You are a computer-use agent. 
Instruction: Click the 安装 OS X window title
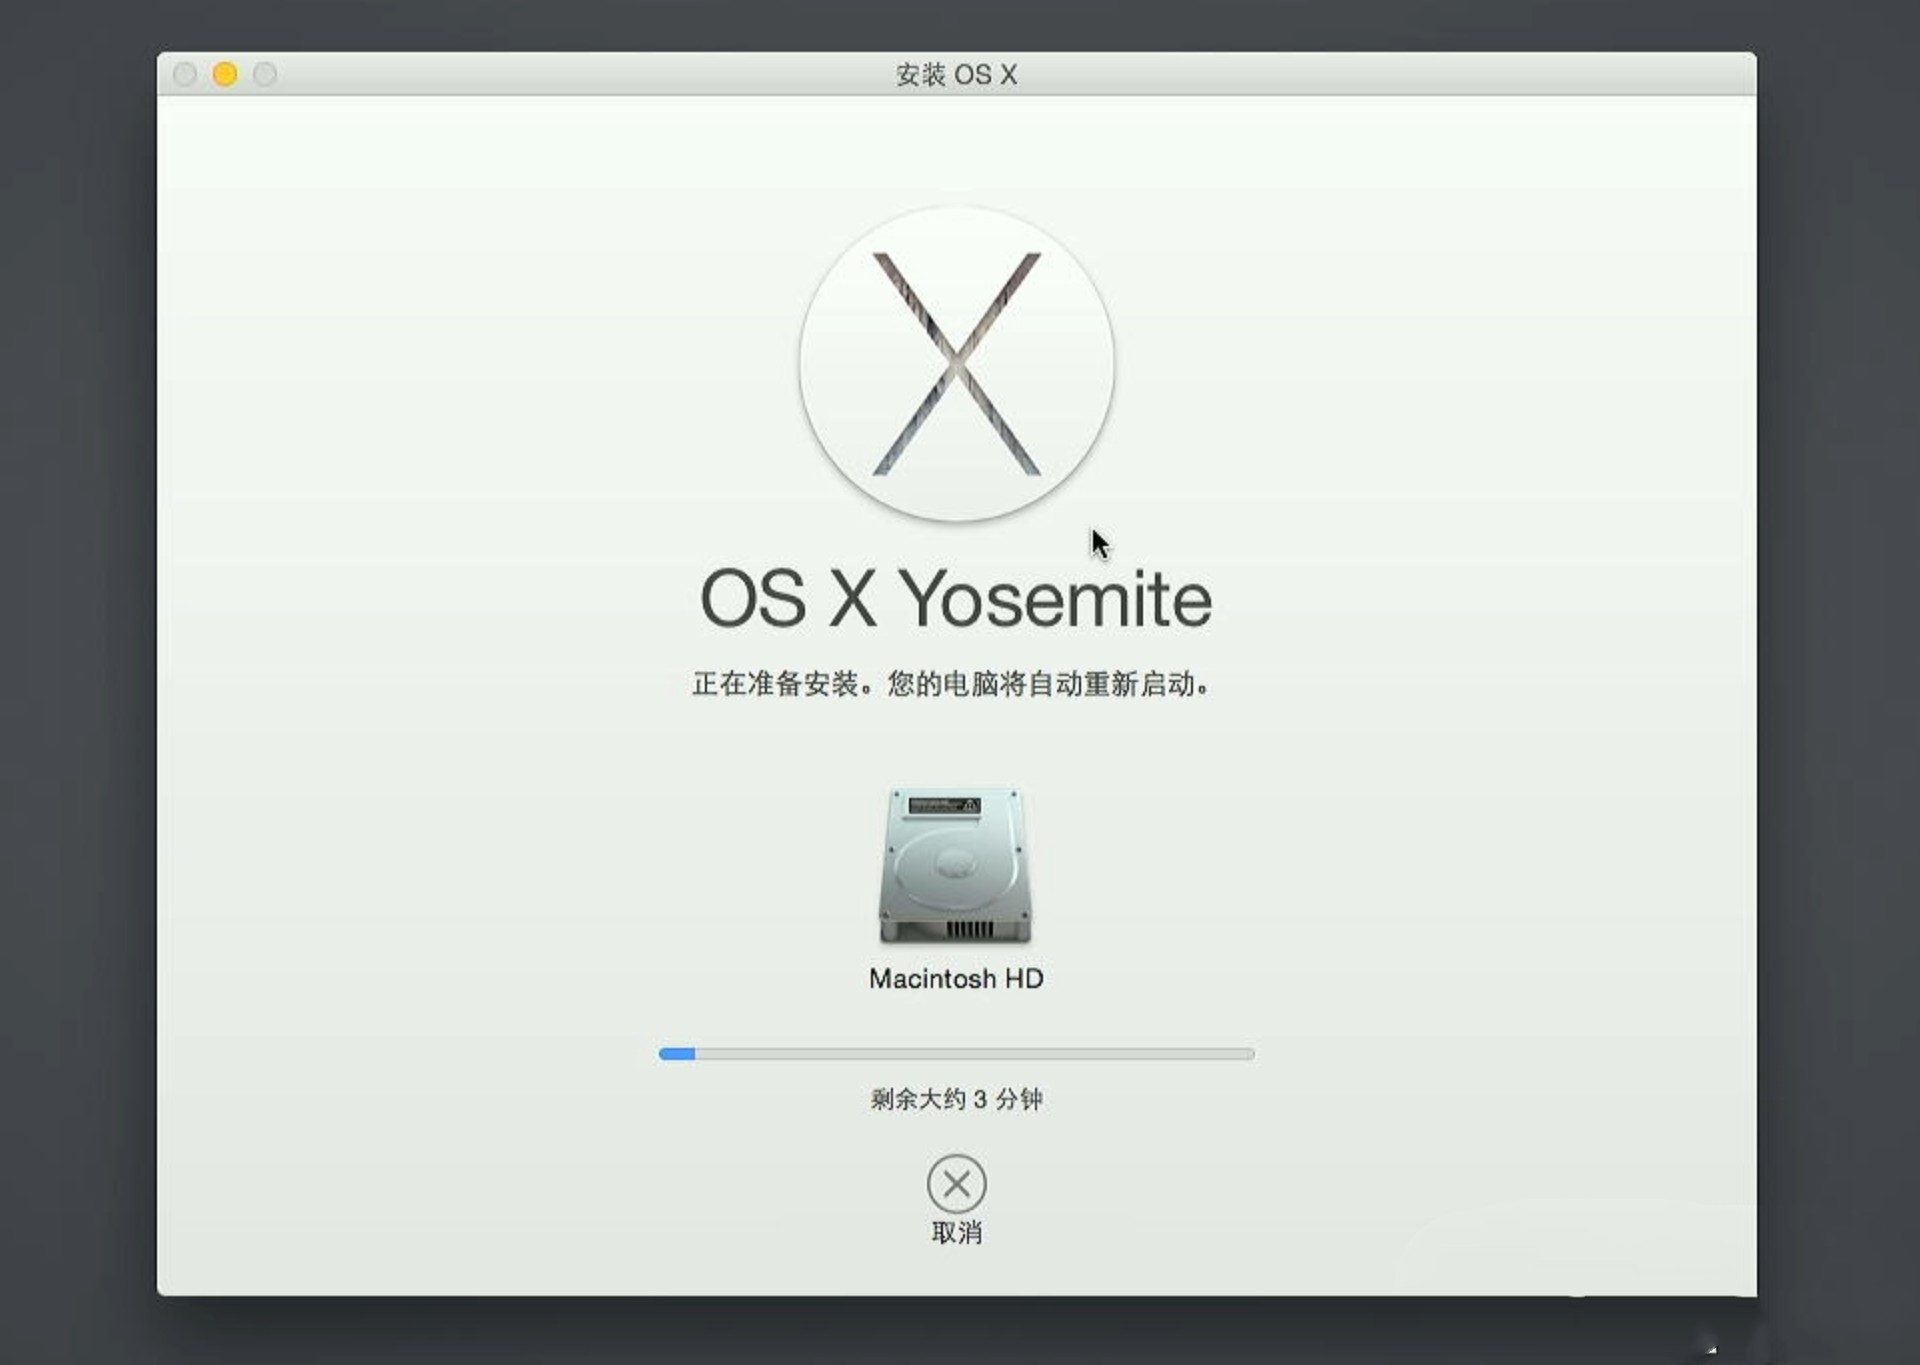(956, 74)
